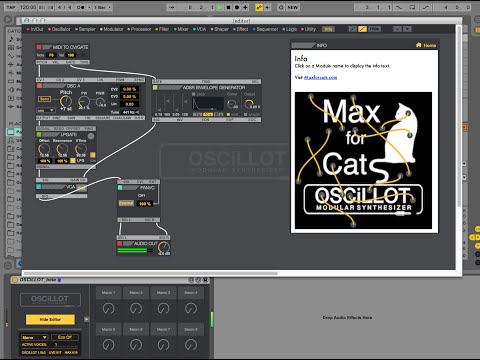Click the LPGATE Offset knob
The height and width of the screenshot is (360, 480).
44,149
